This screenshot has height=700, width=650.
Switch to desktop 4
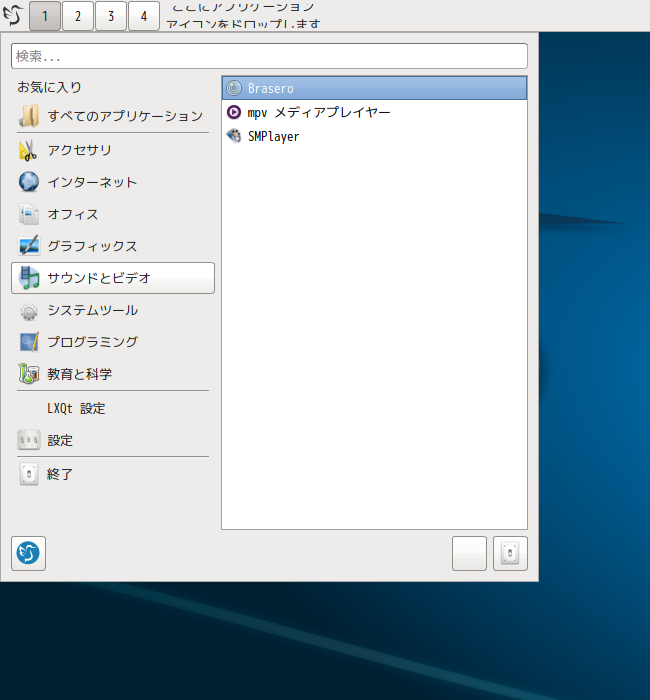(144, 16)
